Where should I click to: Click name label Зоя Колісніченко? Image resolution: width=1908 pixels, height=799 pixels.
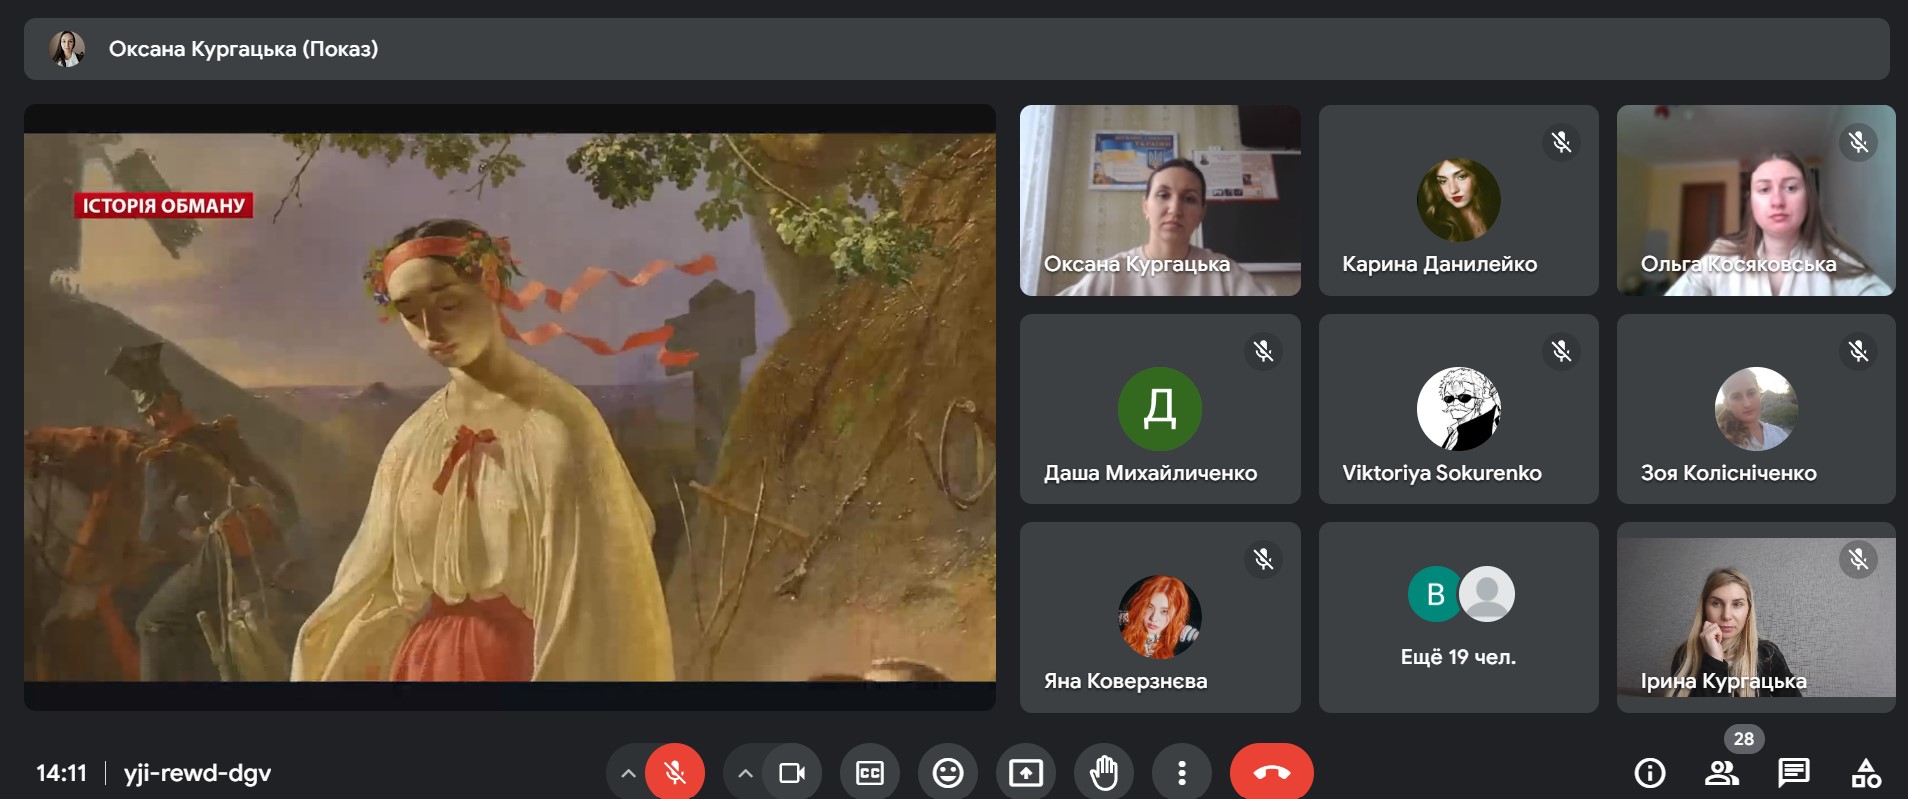1728,473
